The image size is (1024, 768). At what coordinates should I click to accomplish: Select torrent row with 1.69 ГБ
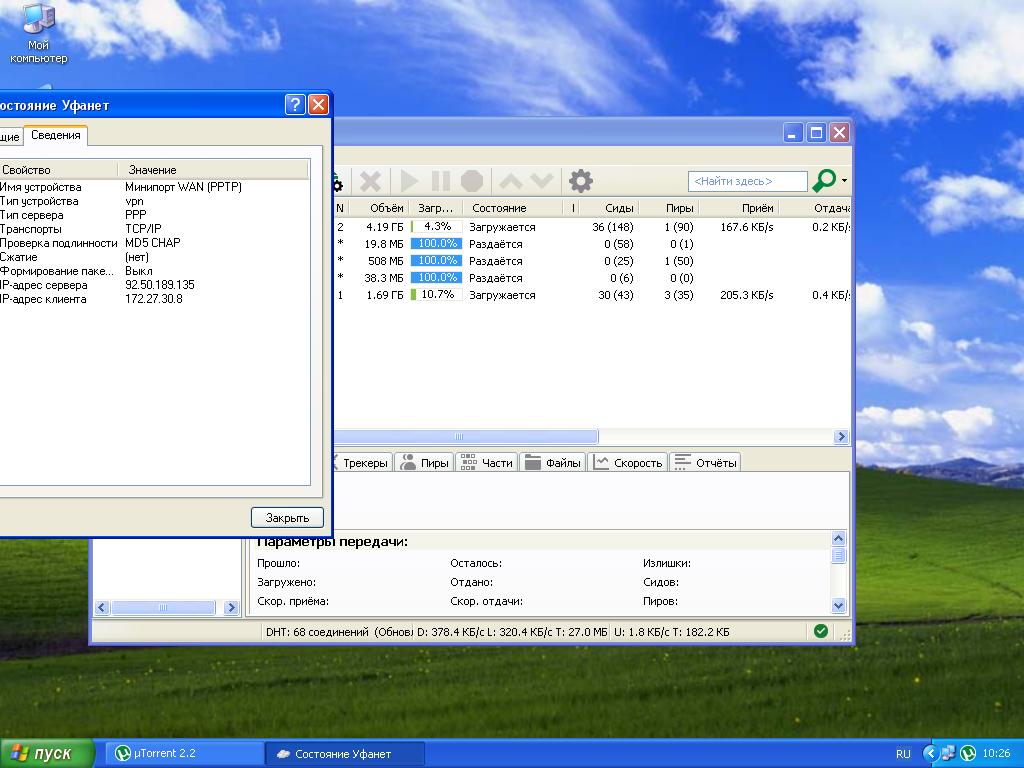[x=592, y=295]
